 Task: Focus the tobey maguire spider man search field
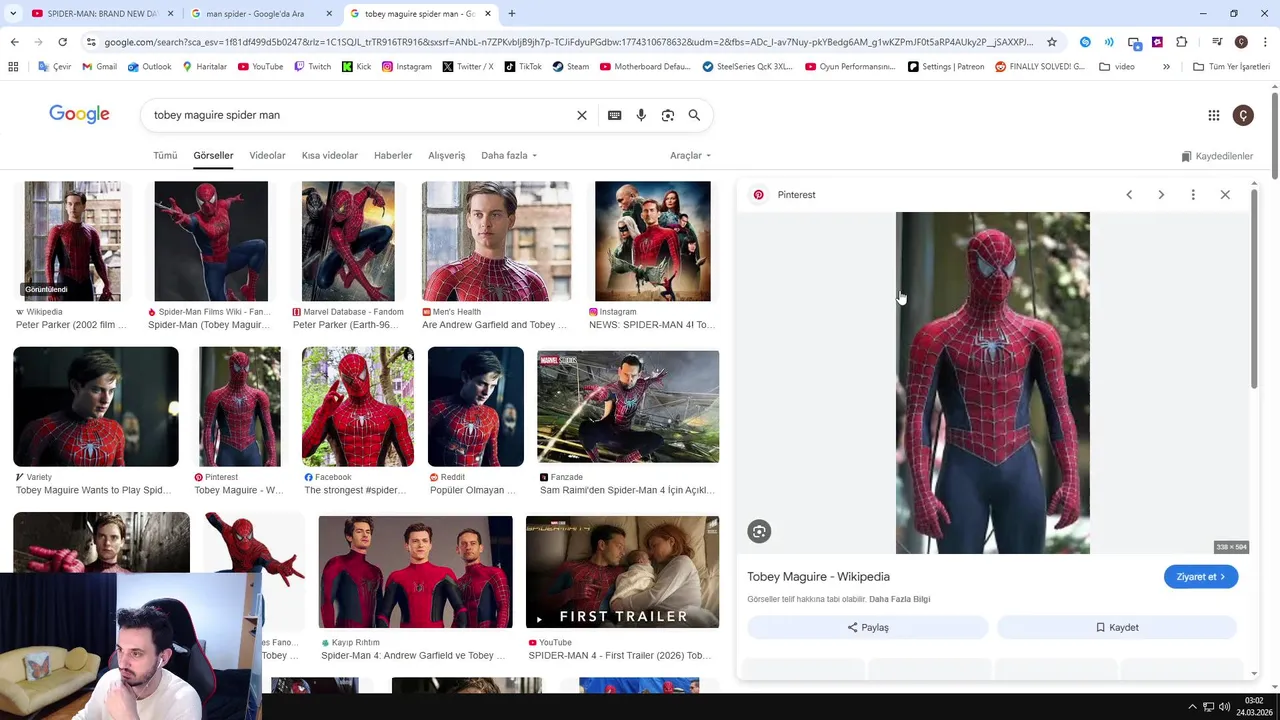click(x=360, y=115)
